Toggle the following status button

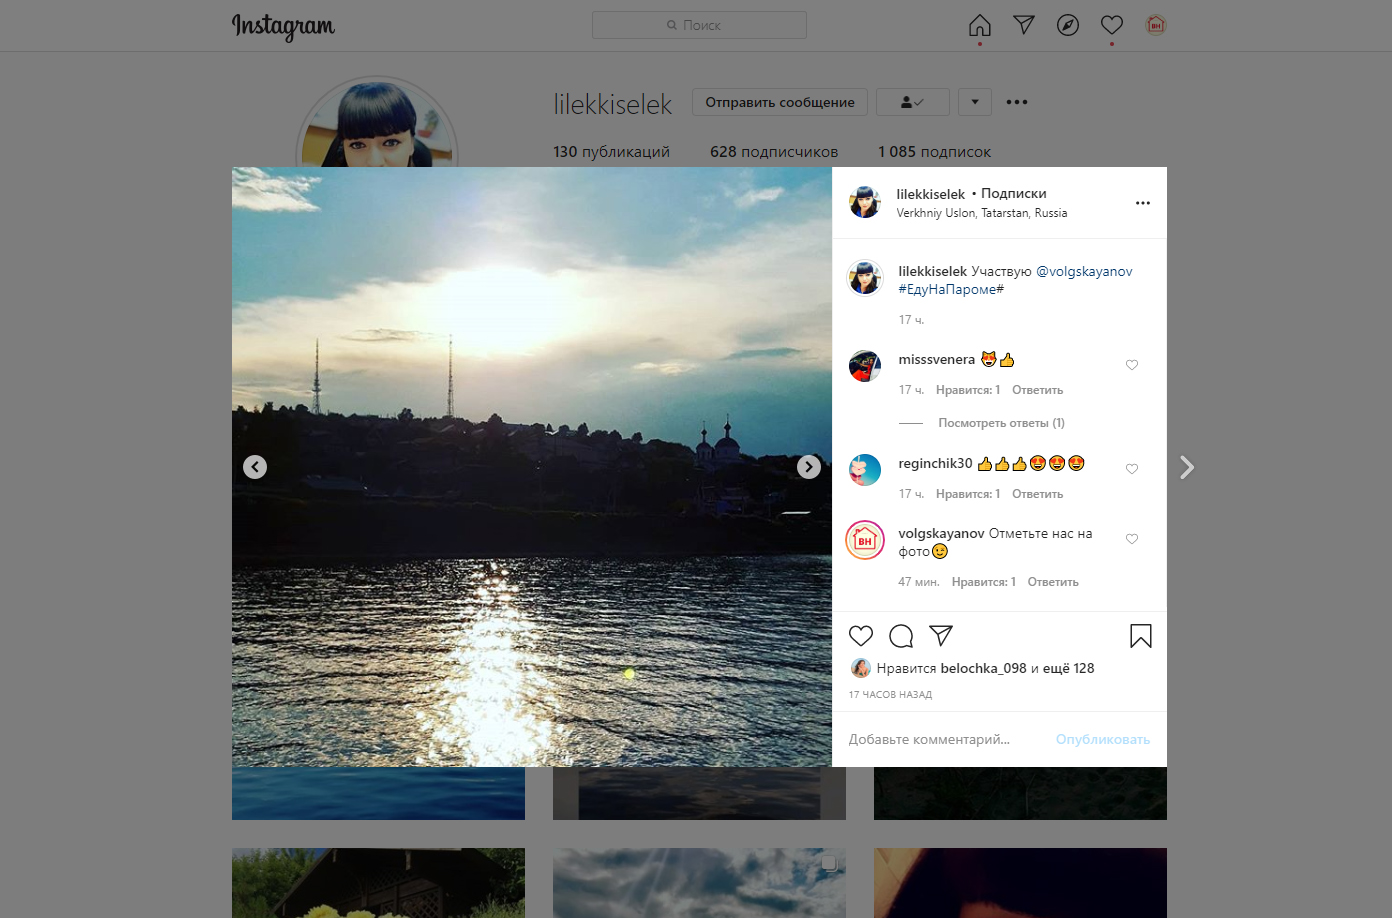tap(913, 102)
